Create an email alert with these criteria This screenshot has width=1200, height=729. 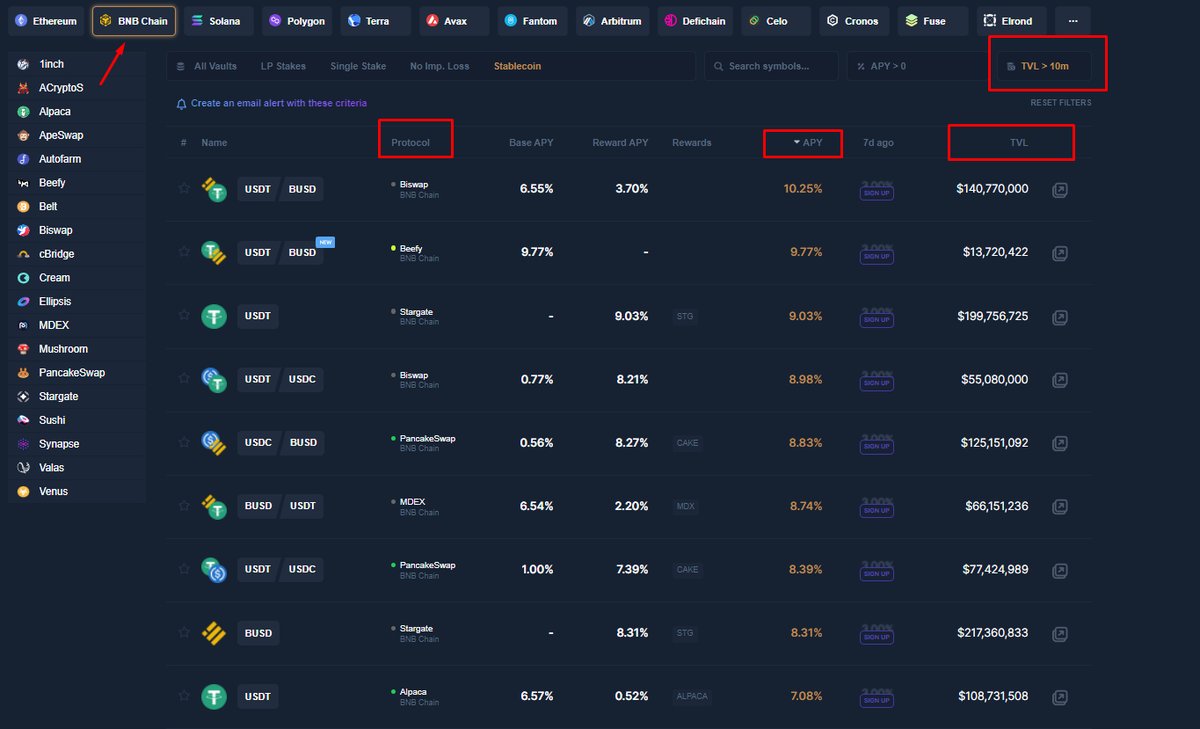(x=278, y=103)
